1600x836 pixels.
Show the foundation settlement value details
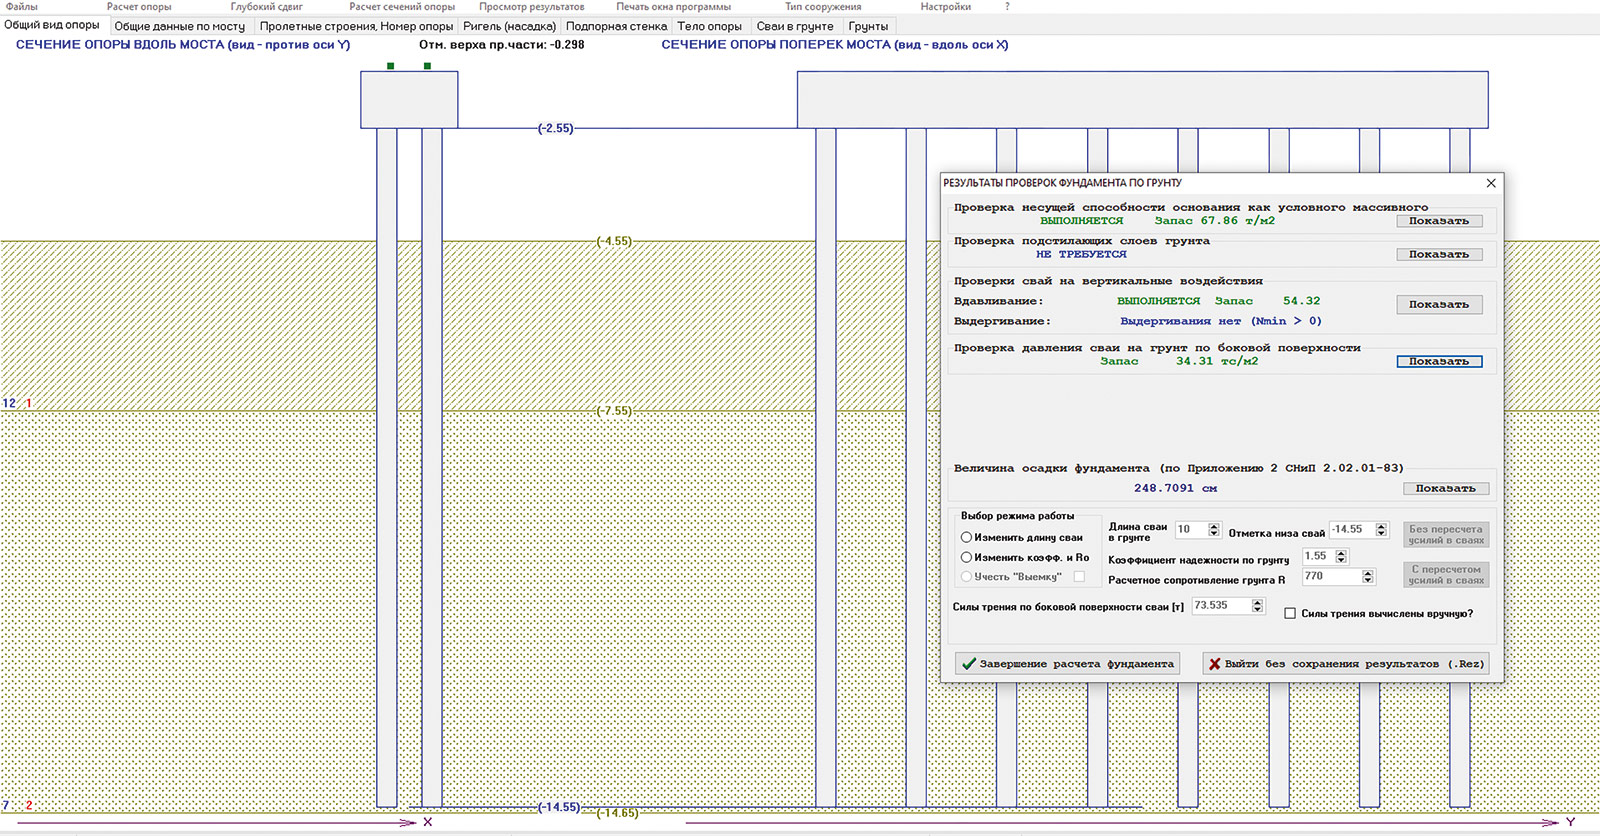[1445, 489]
